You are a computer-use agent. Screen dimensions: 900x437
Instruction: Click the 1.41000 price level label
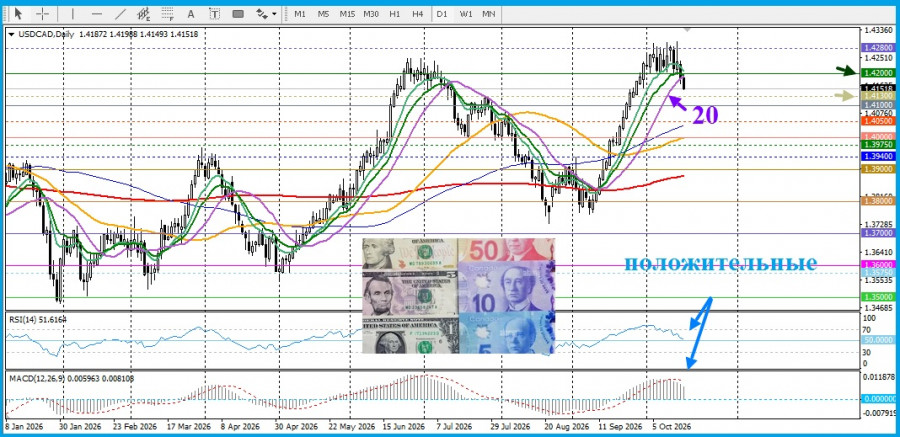point(878,105)
